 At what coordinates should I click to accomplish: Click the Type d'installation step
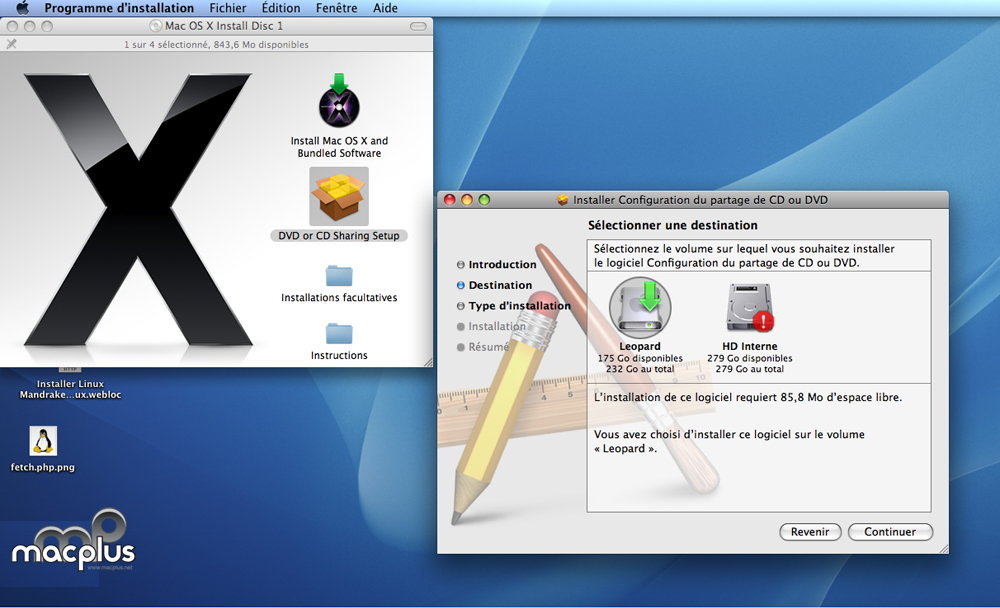[519, 306]
